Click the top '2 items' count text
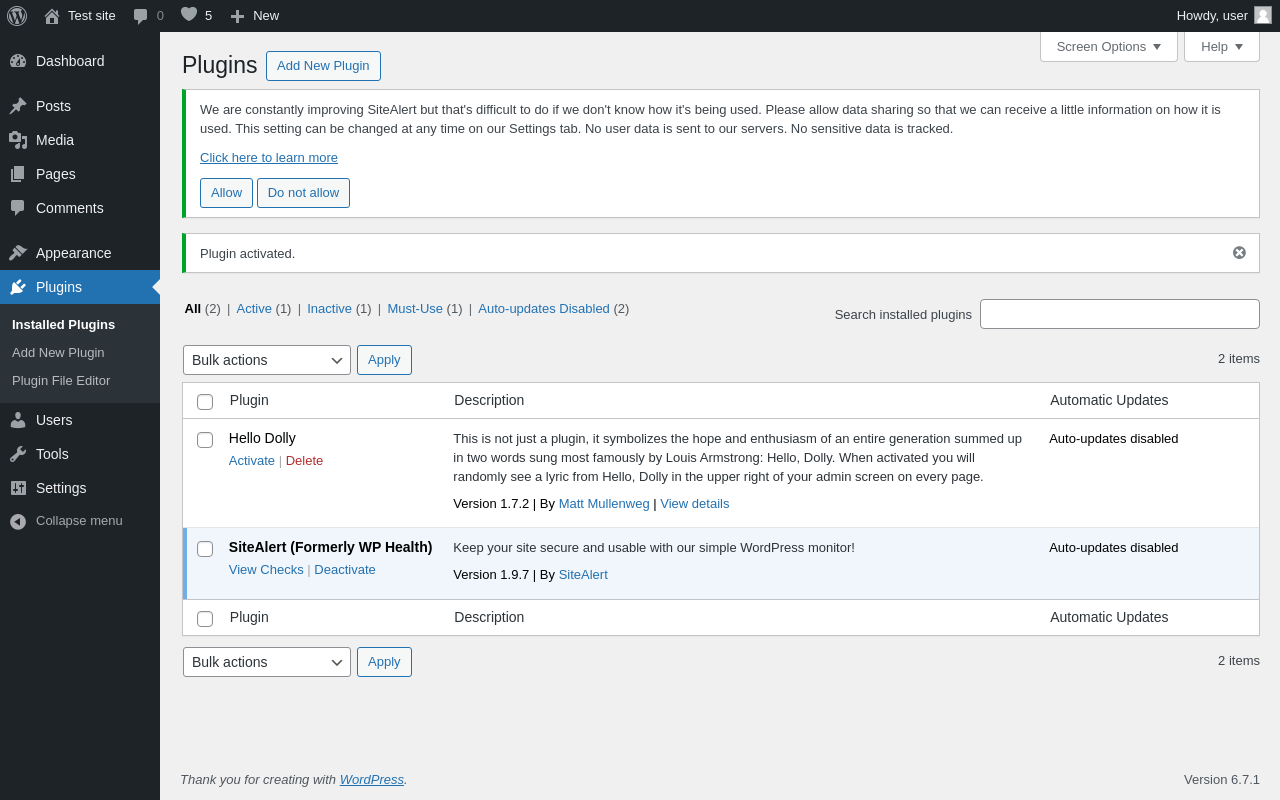Viewport: 1280px width, 800px height. 1239,359
